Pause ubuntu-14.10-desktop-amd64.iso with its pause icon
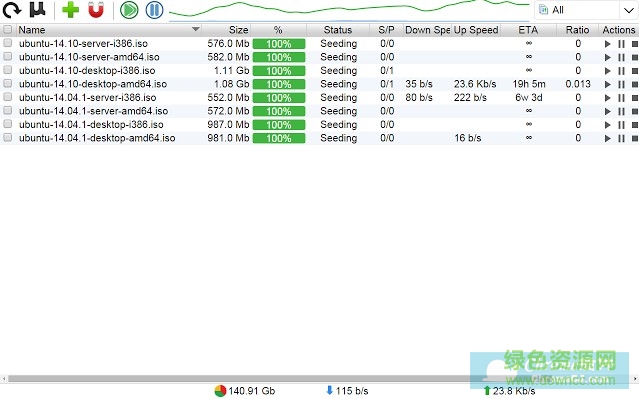Screen dimensions: 639x399 621,84
